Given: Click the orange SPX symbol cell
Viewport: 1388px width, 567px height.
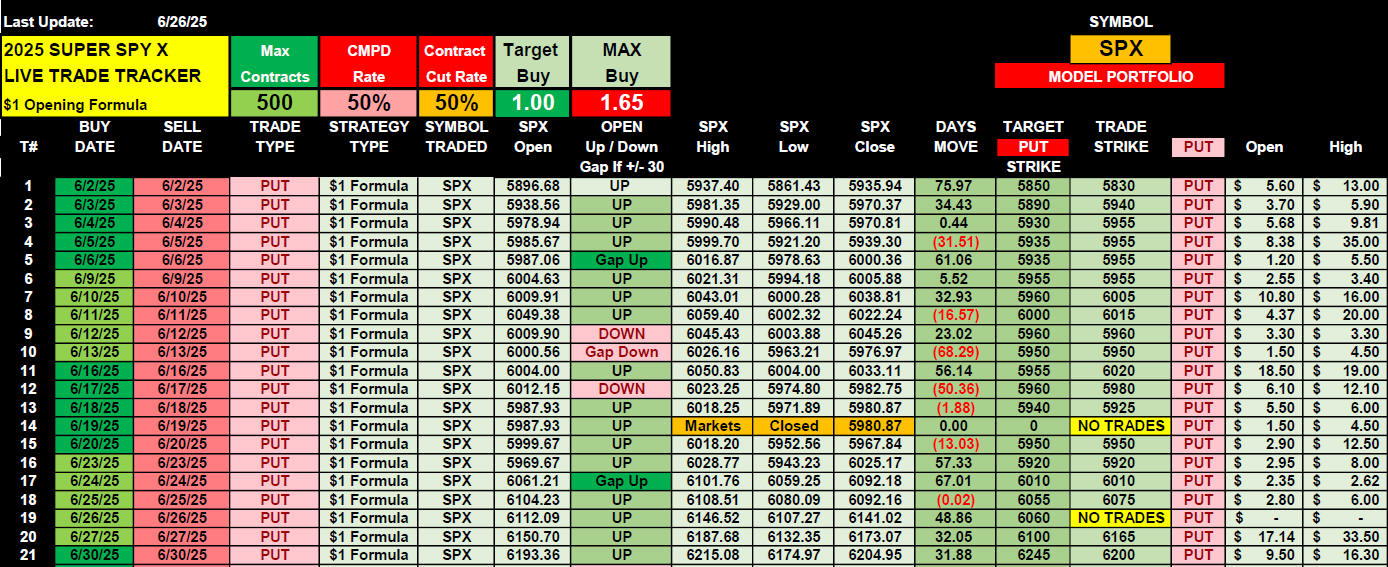Looking at the screenshot, I should coord(1120,49).
